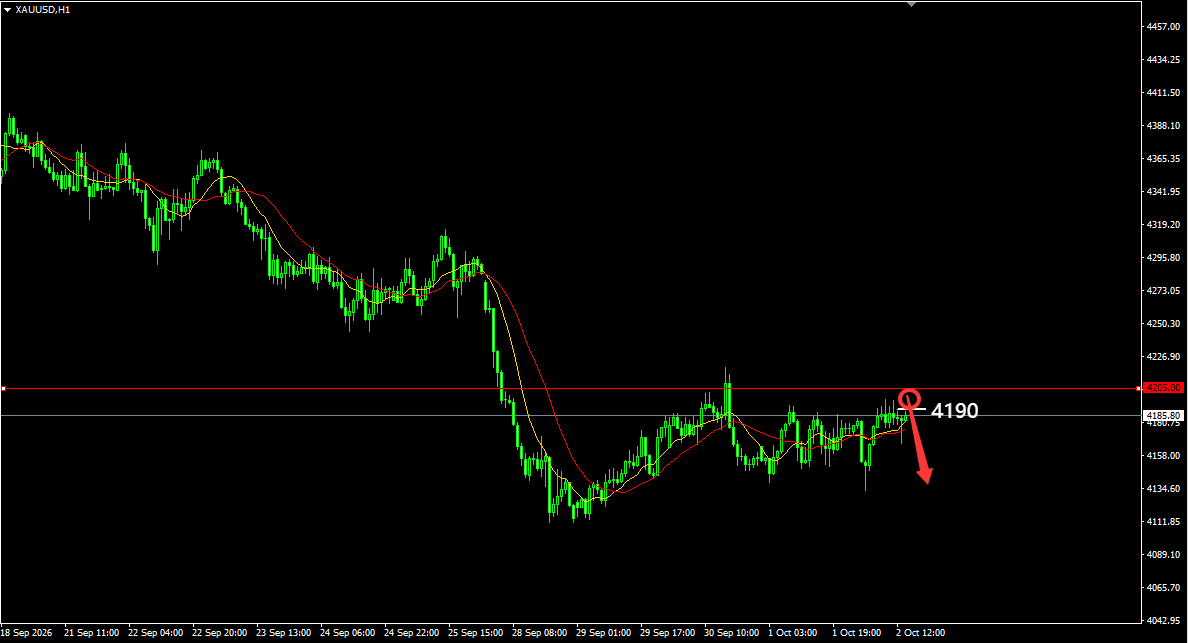Click the 4134.60 price scale value

[x=1163, y=488]
